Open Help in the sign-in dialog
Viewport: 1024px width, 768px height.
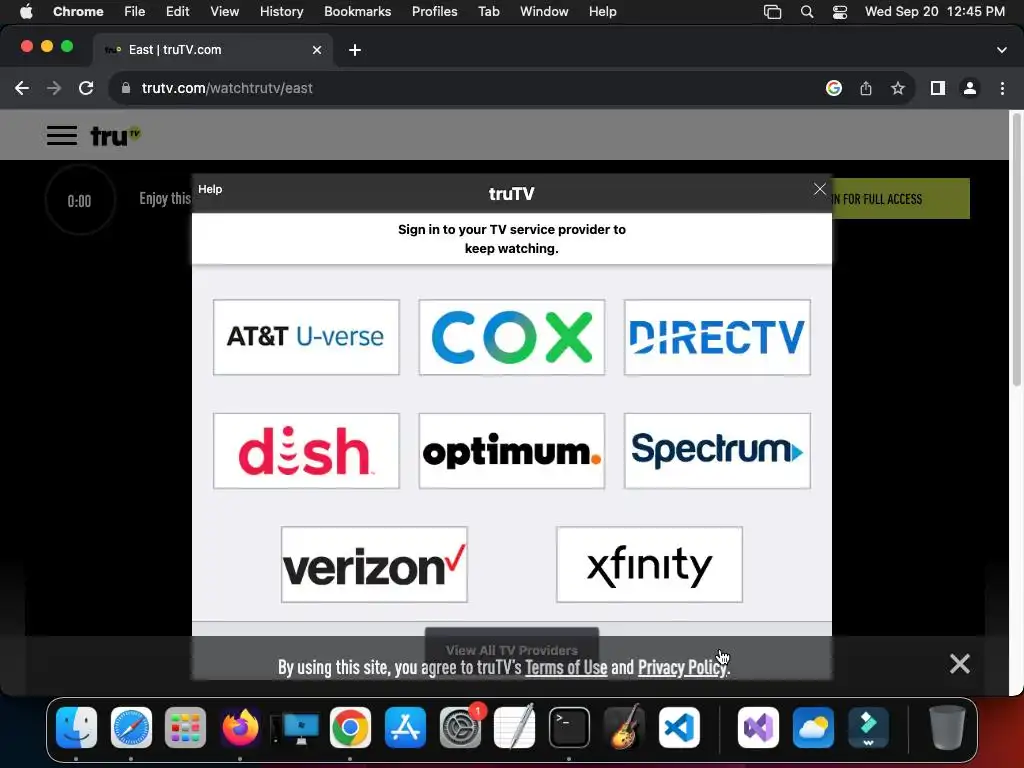(210, 189)
